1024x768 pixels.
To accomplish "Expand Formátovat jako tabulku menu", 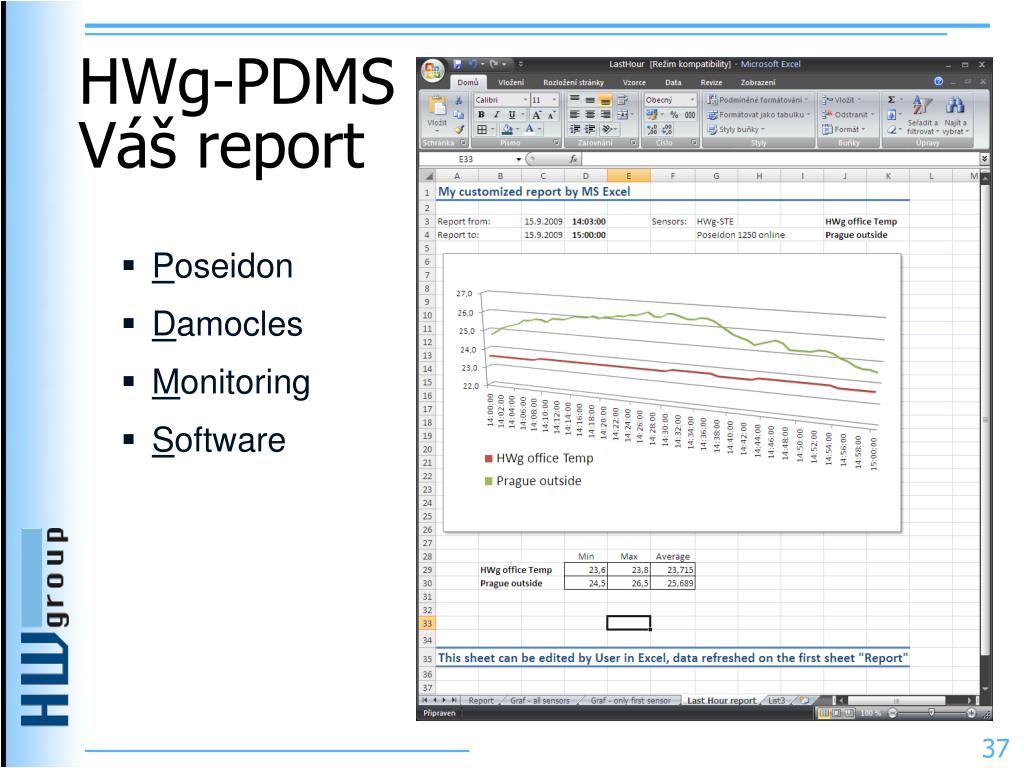I will point(759,115).
